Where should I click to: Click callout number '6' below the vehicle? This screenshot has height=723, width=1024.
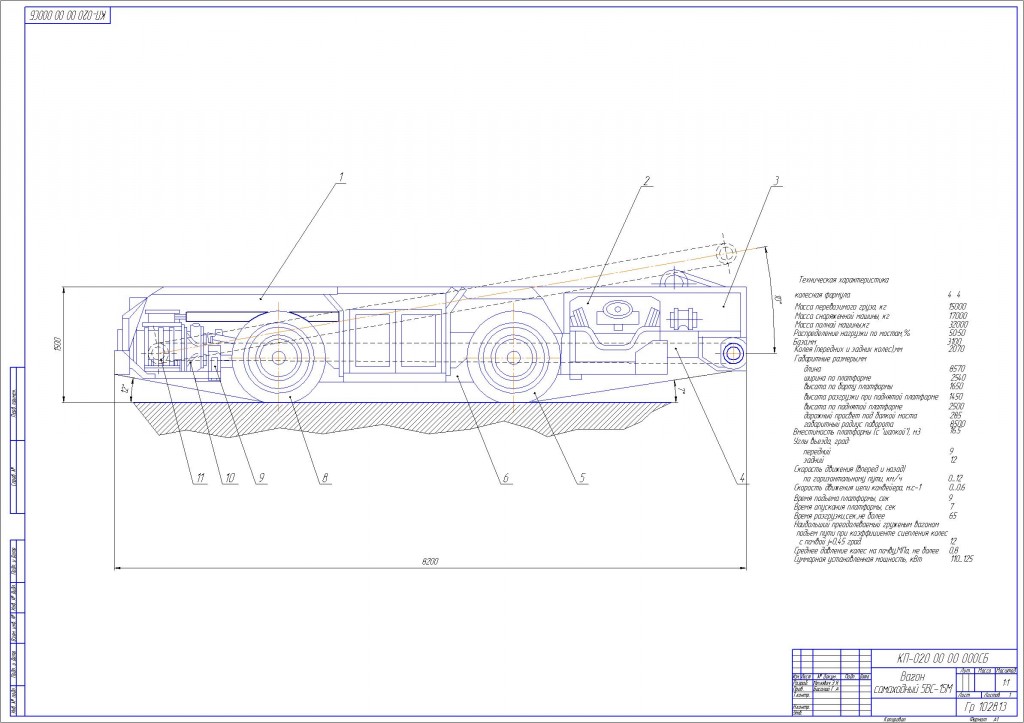505,479
